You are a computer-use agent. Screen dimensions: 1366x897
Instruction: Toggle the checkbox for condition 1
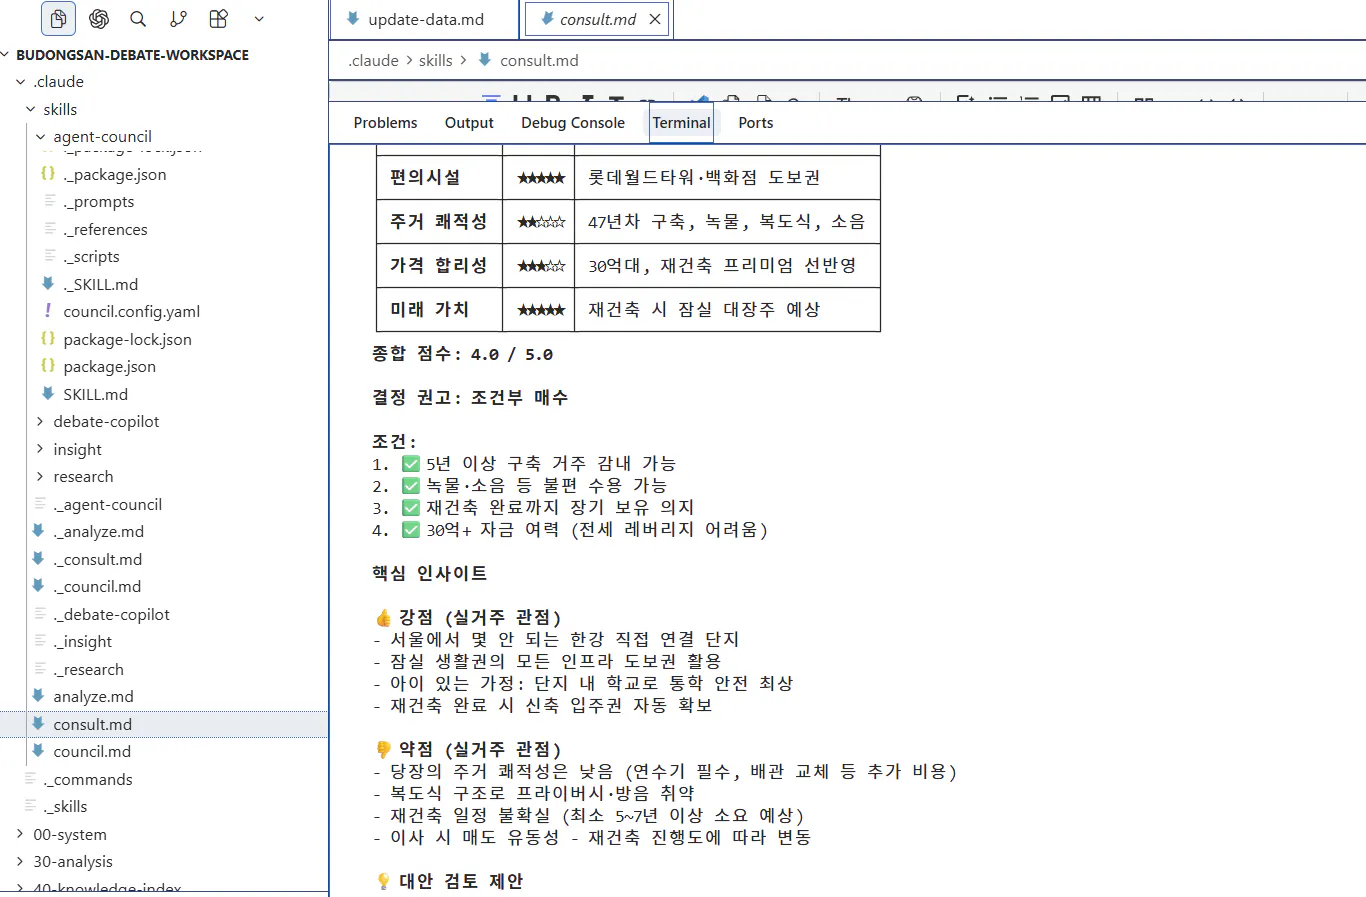(x=411, y=463)
